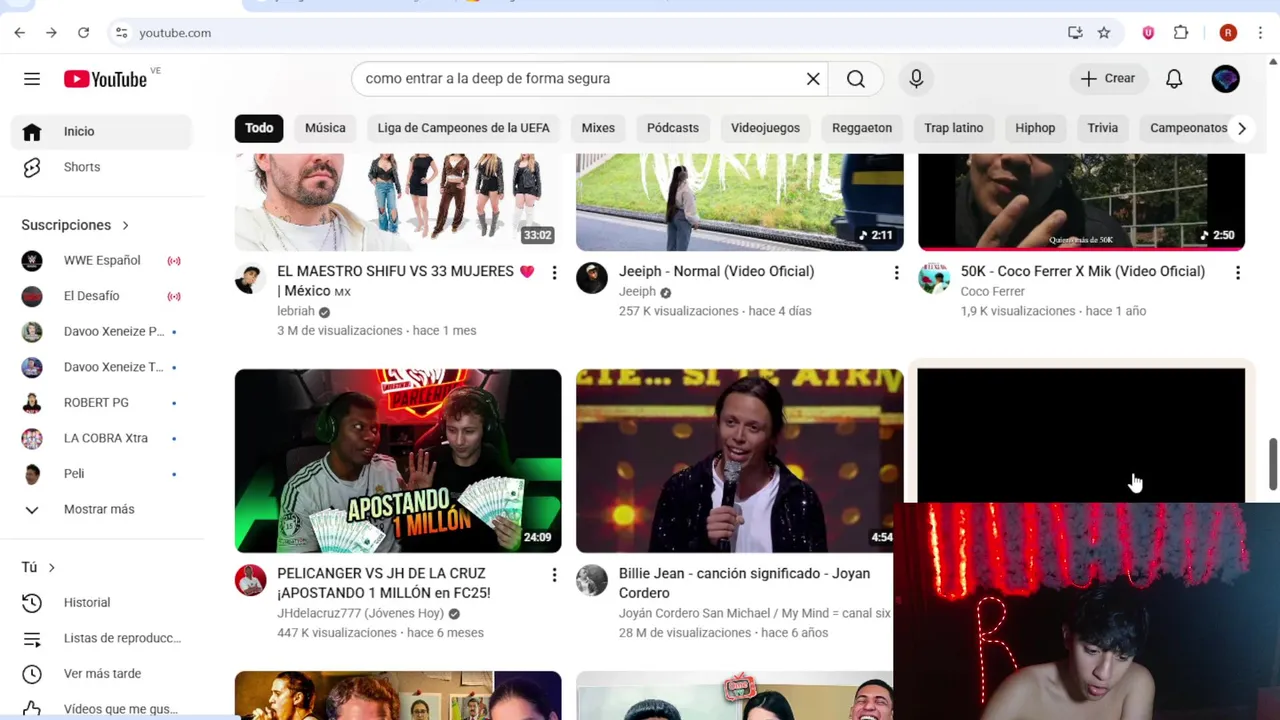Bookmark this page with the star
1280x720 pixels.
point(1104,33)
